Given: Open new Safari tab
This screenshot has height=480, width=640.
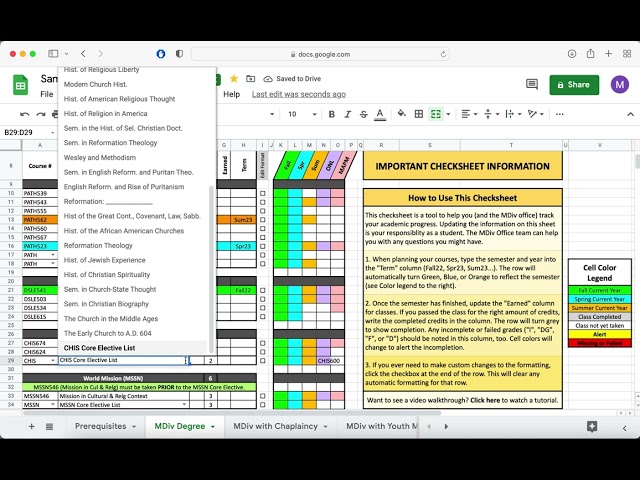Looking at the screenshot, I should pyautogui.click(x=609, y=53).
